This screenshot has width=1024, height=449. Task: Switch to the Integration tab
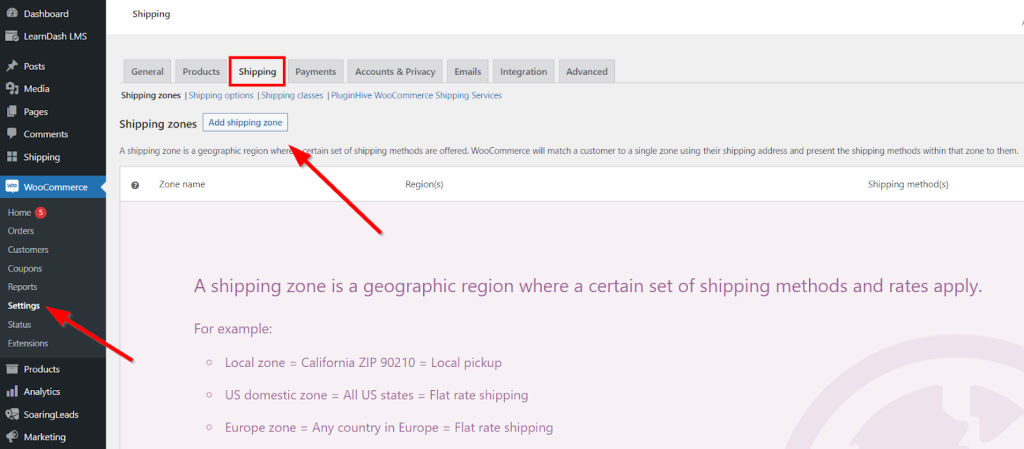click(x=523, y=72)
